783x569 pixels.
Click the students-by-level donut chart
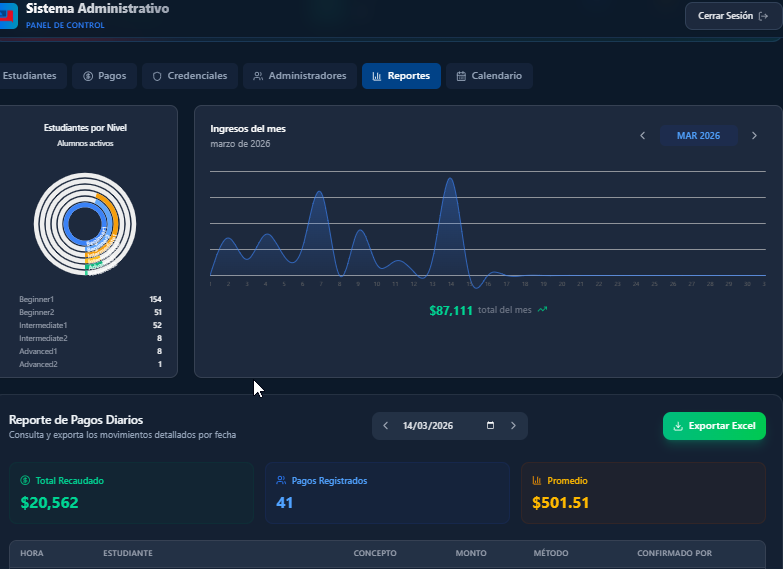click(85, 224)
